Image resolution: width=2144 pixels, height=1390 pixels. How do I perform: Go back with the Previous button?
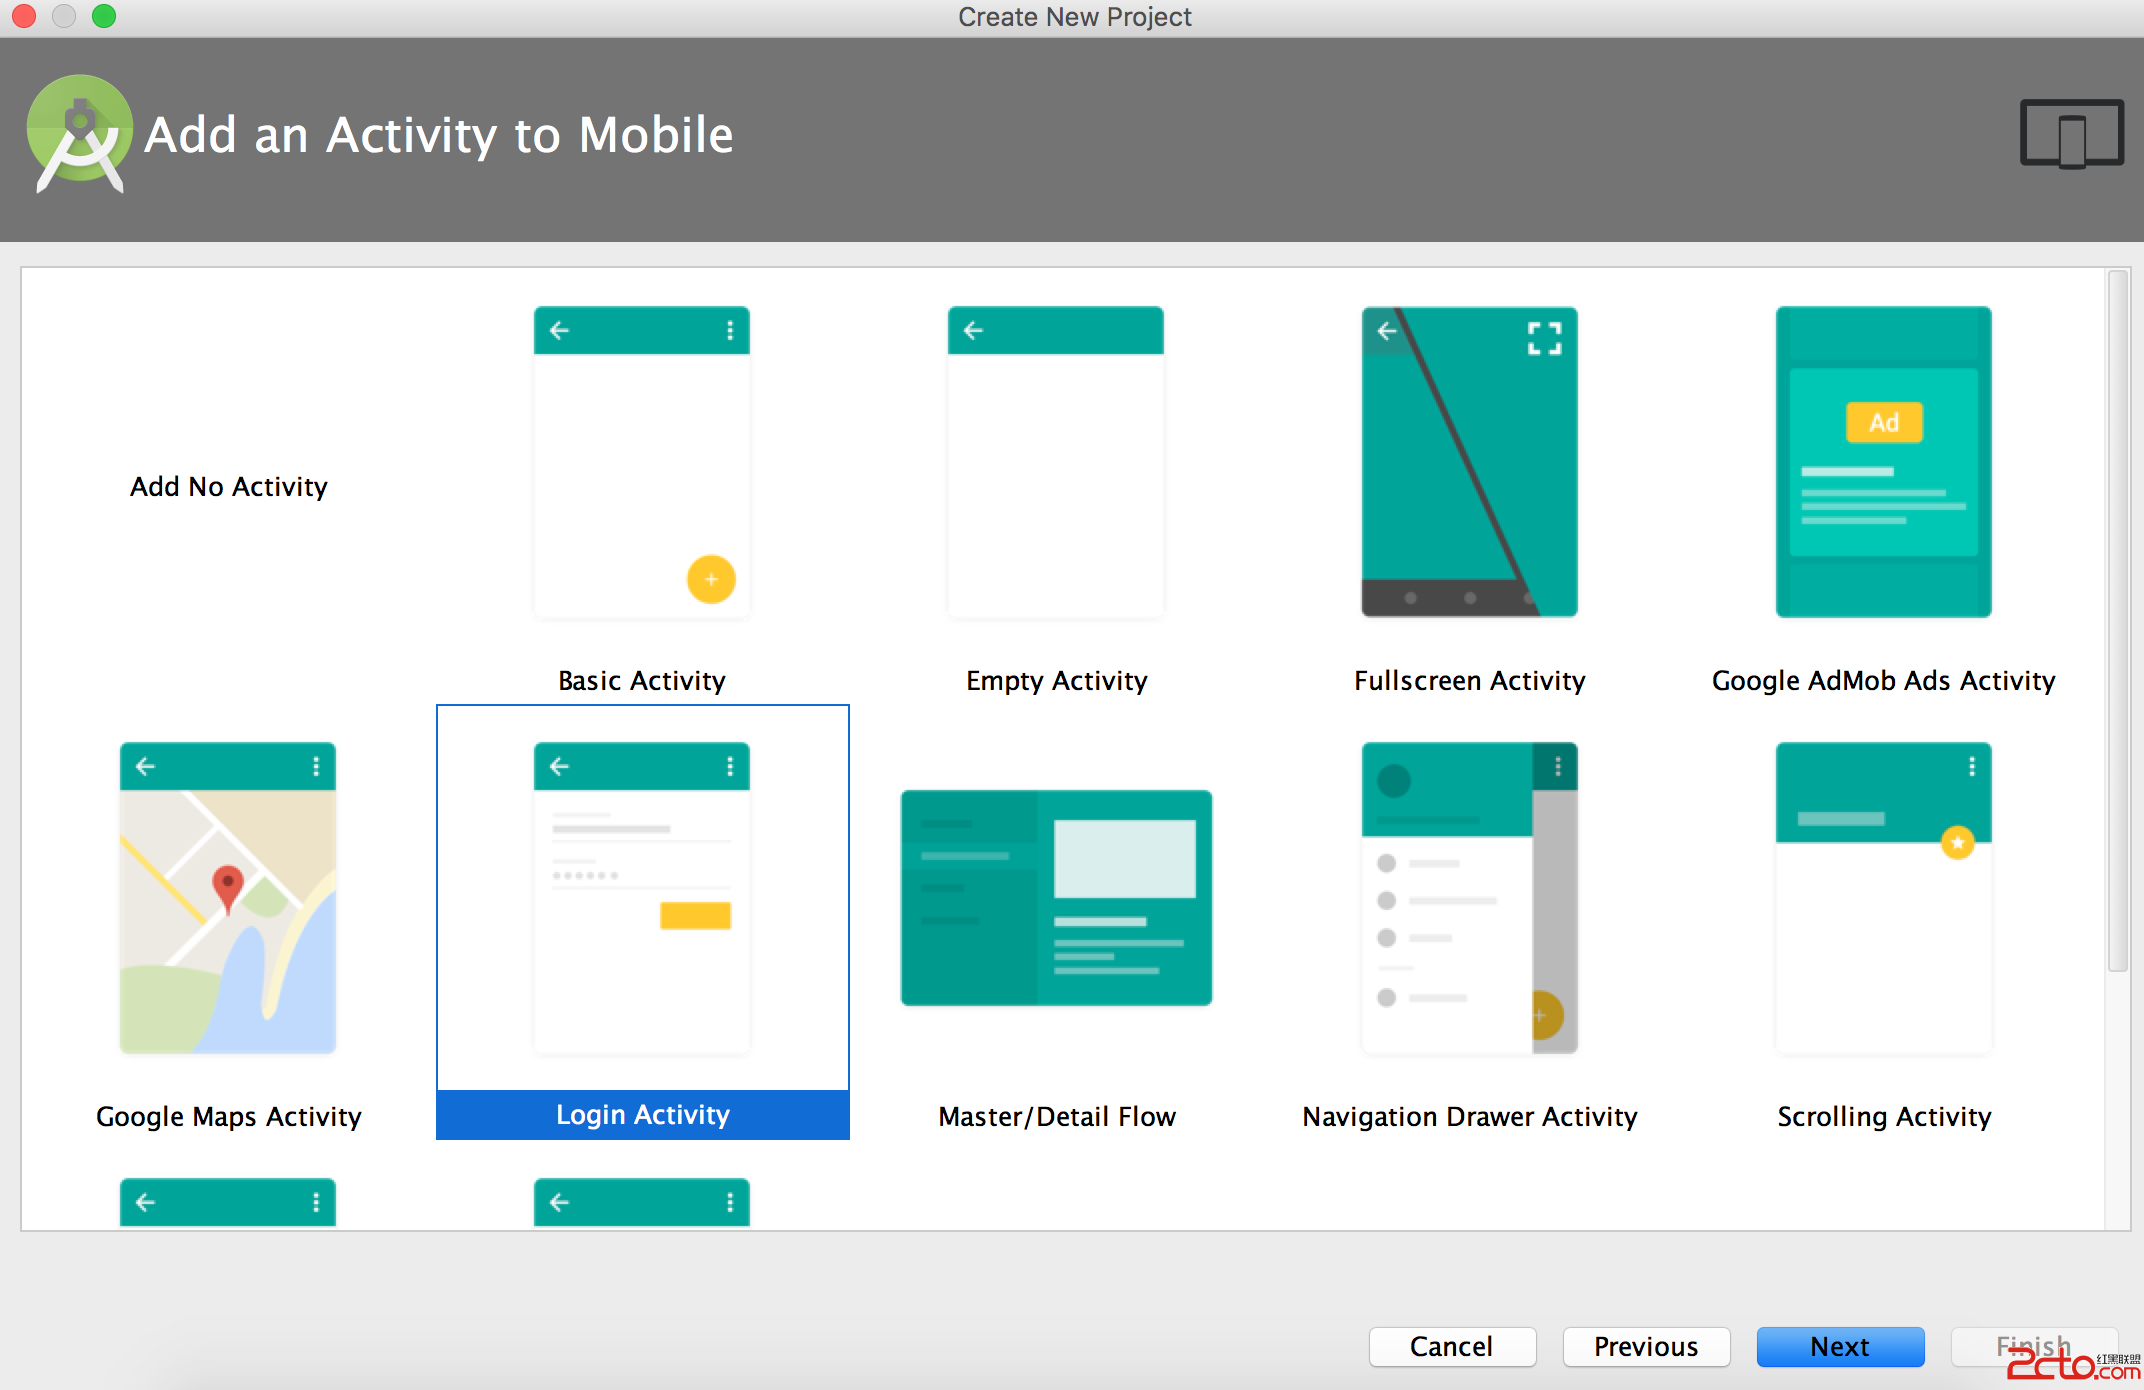(x=1646, y=1346)
